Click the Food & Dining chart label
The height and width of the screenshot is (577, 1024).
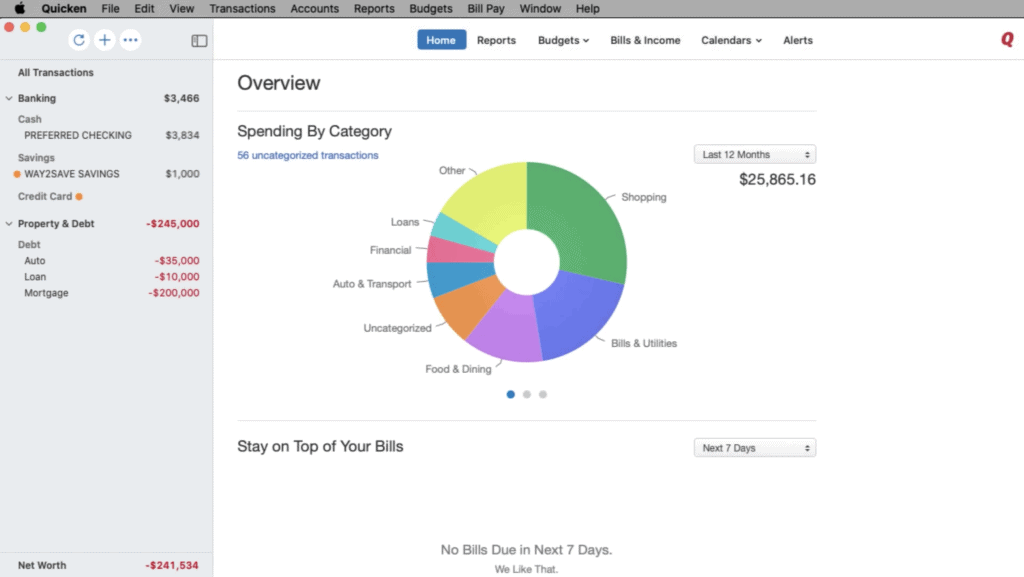(x=458, y=369)
